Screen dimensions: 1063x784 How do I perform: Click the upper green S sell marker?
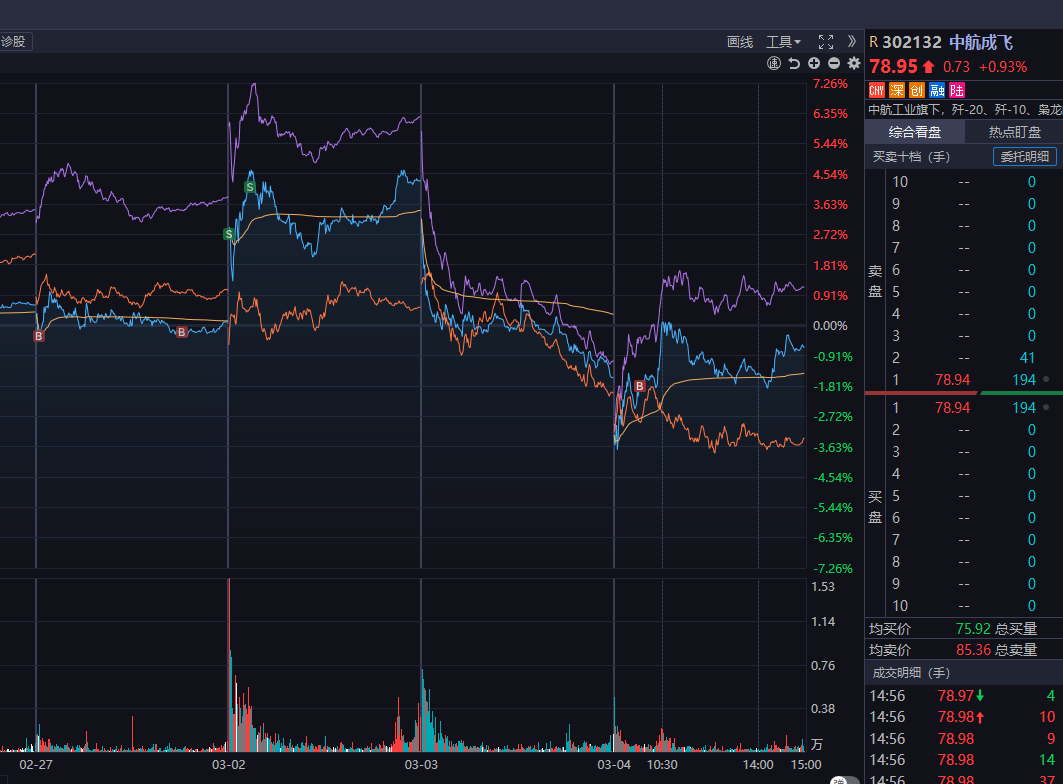pos(249,187)
